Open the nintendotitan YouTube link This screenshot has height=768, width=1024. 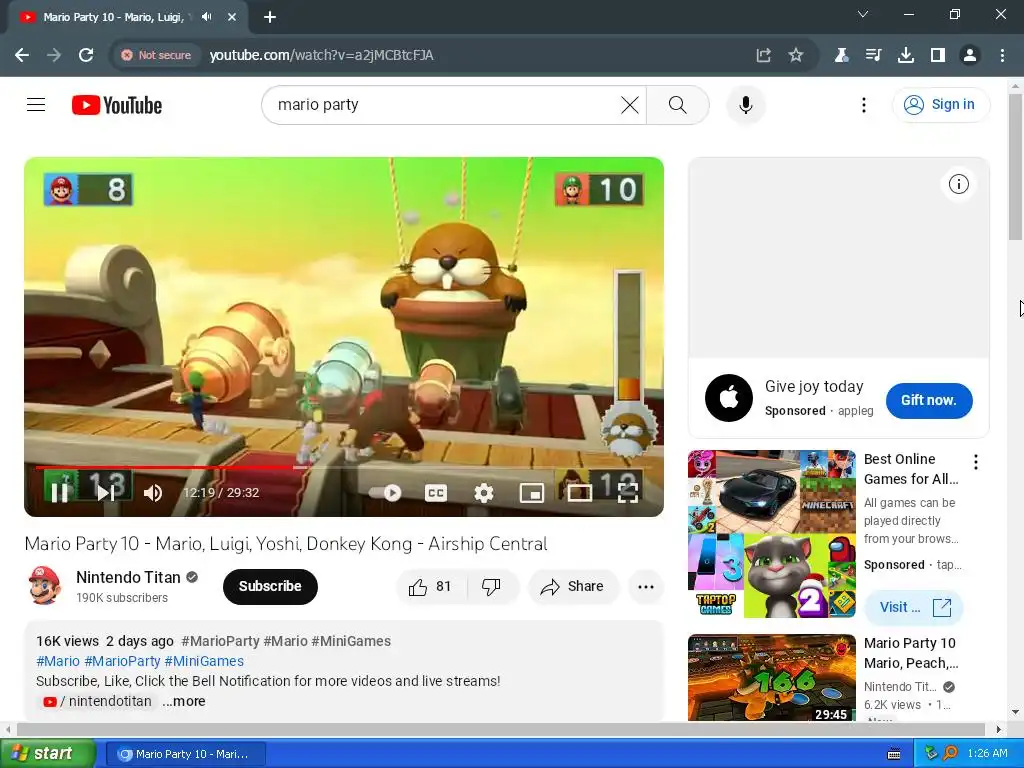tap(97, 701)
